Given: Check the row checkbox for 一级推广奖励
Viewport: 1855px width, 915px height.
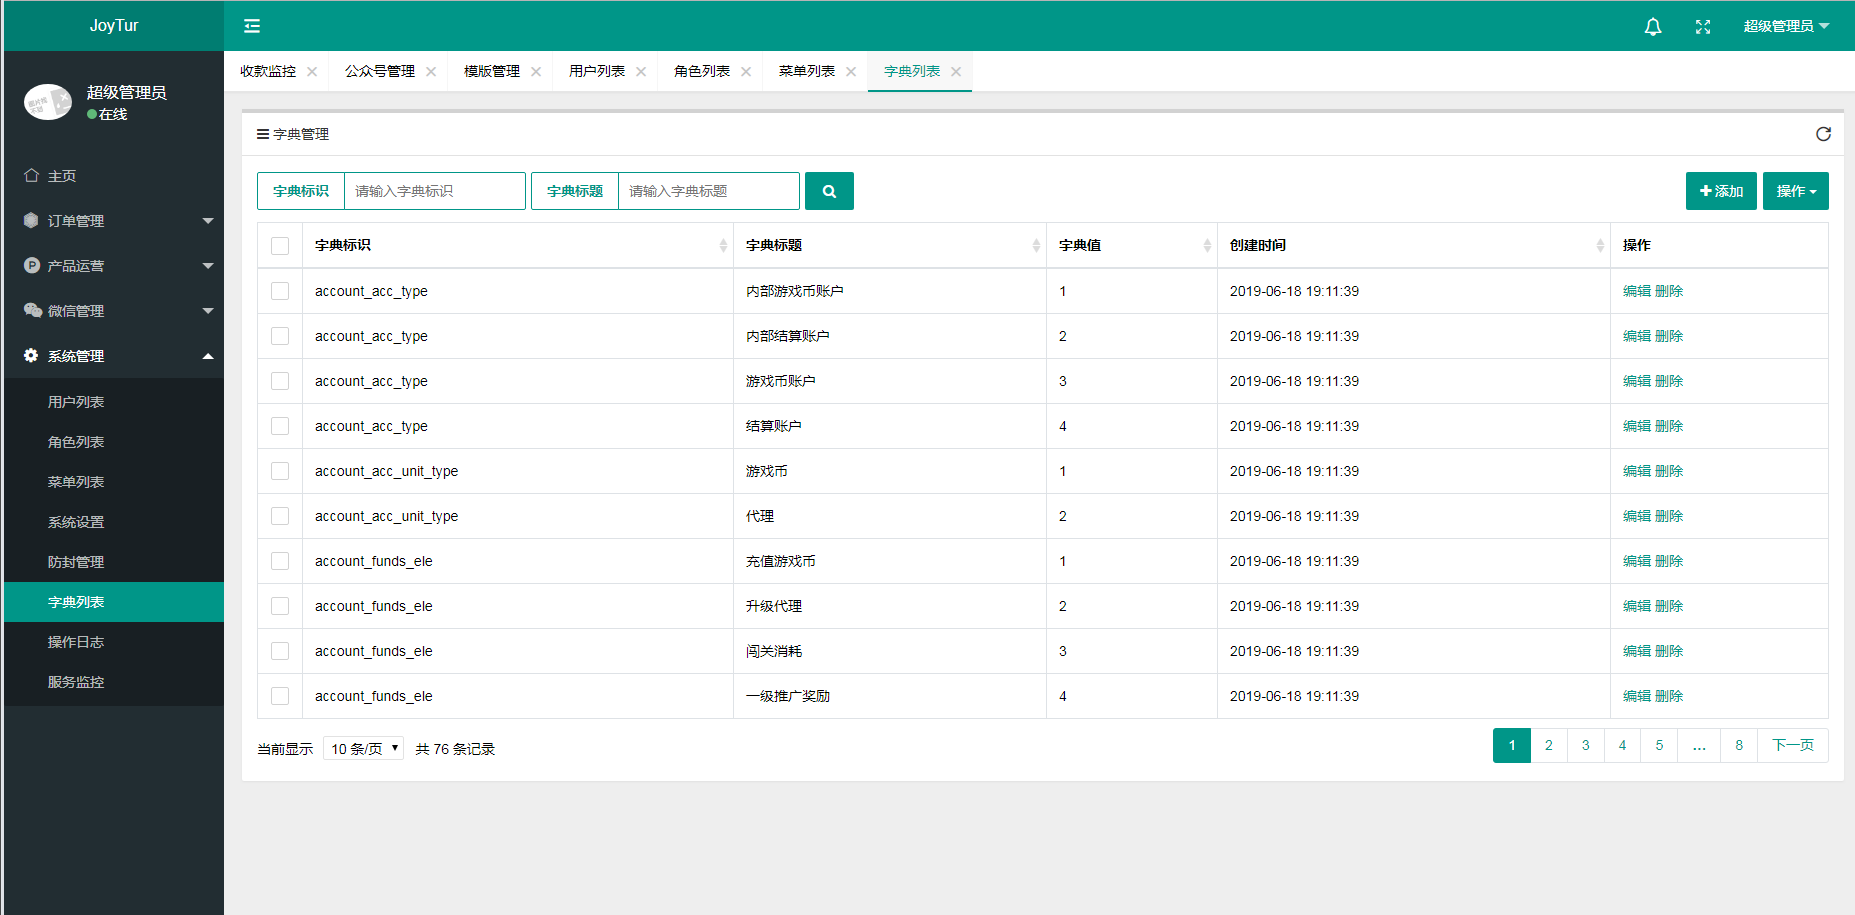Looking at the screenshot, I should [280, 696].
